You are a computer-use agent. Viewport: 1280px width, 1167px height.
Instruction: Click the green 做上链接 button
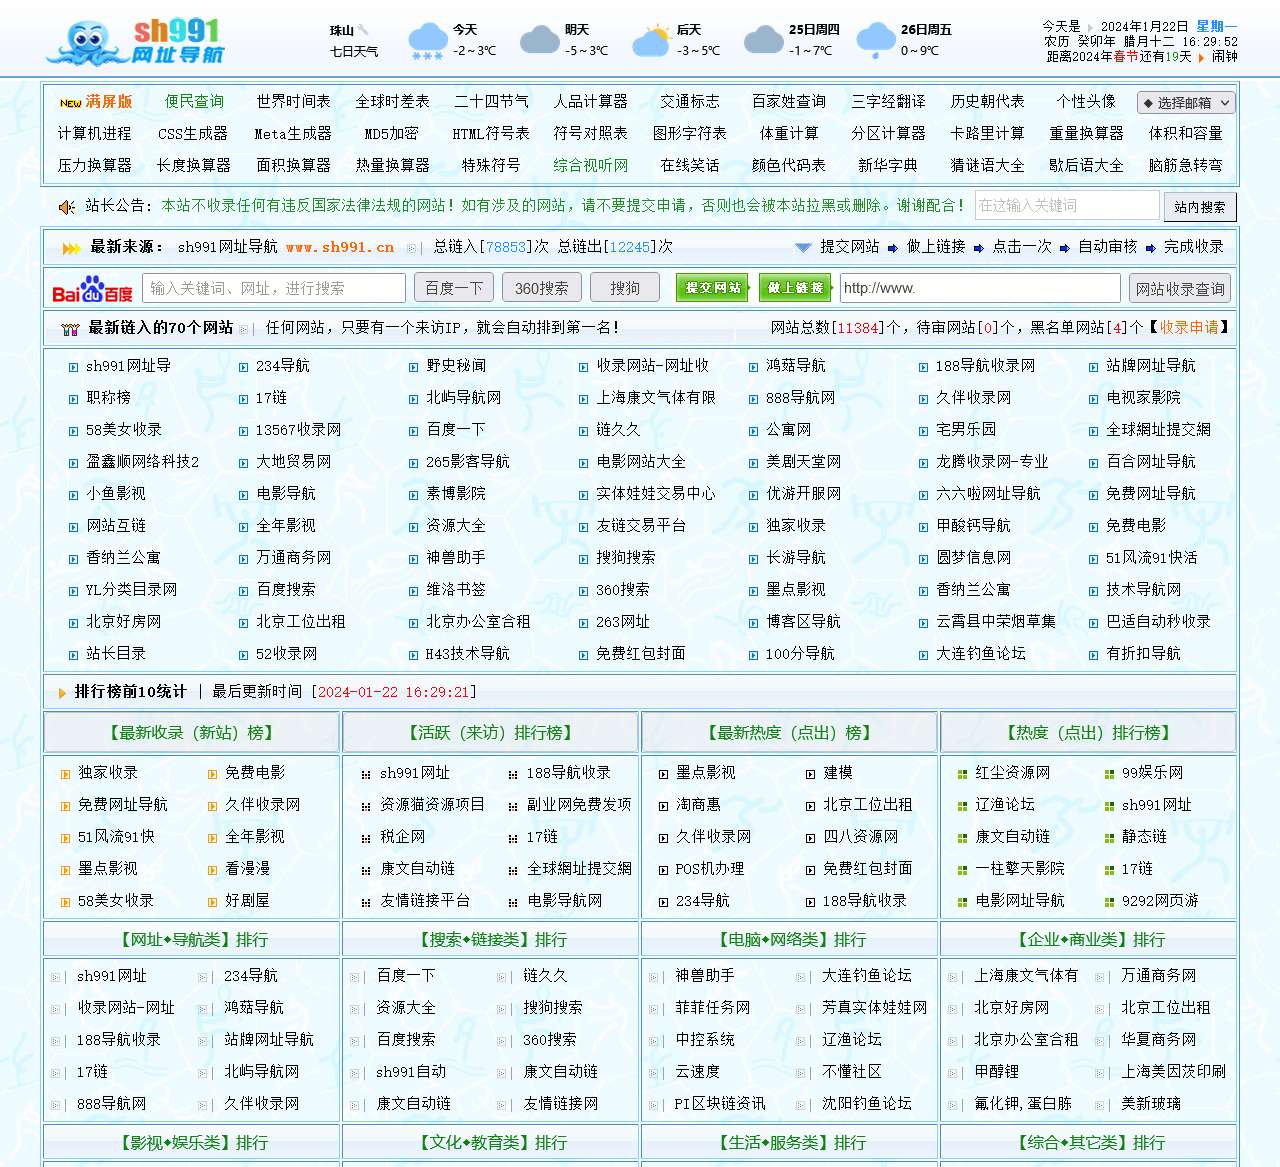795,288
